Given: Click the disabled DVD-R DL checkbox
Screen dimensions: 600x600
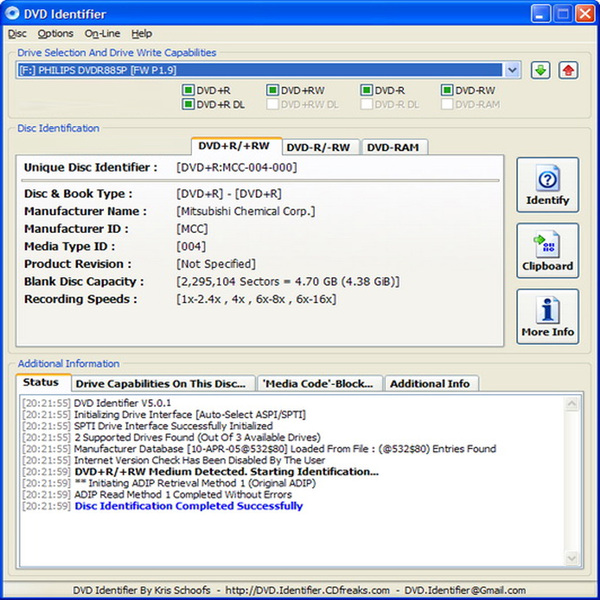Looking at the screenshot, I should click(367, 104).
